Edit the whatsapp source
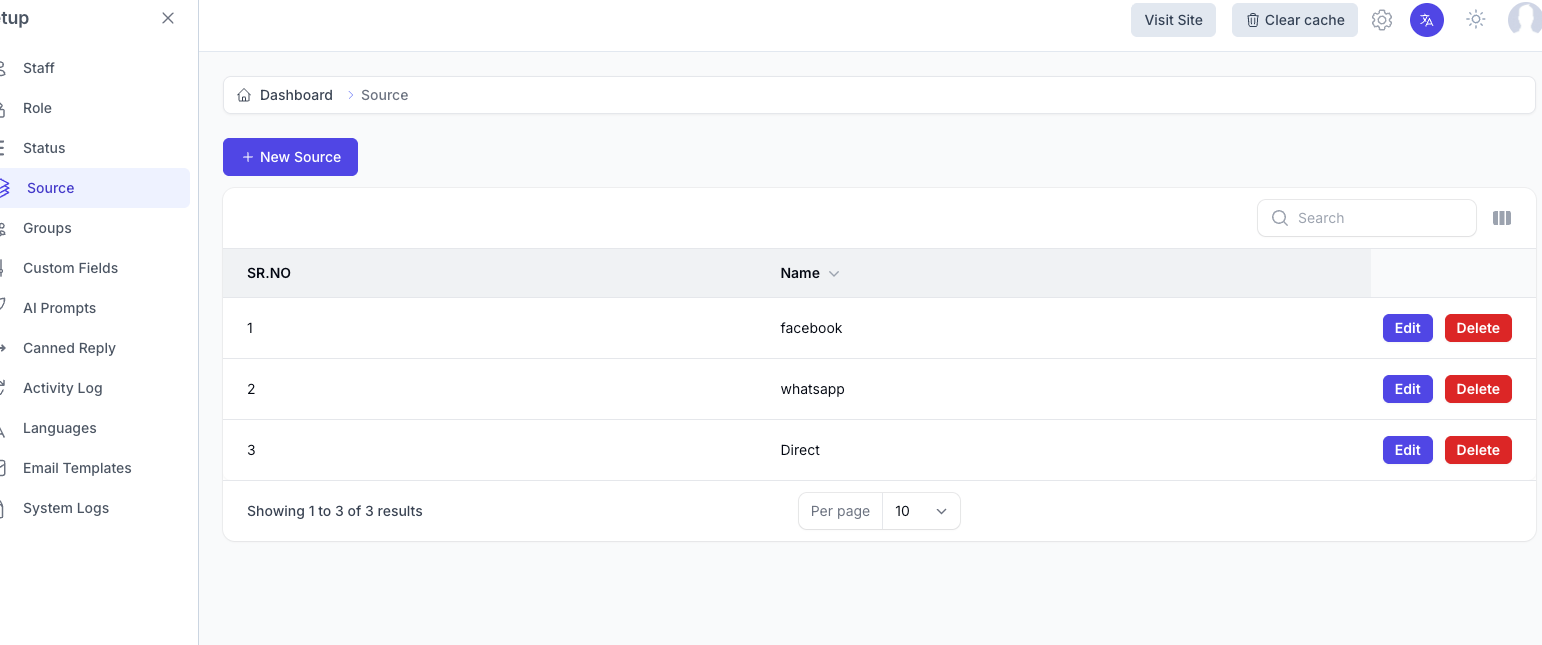This screenshot has height=645, width=1542. tap(1407, 389)
